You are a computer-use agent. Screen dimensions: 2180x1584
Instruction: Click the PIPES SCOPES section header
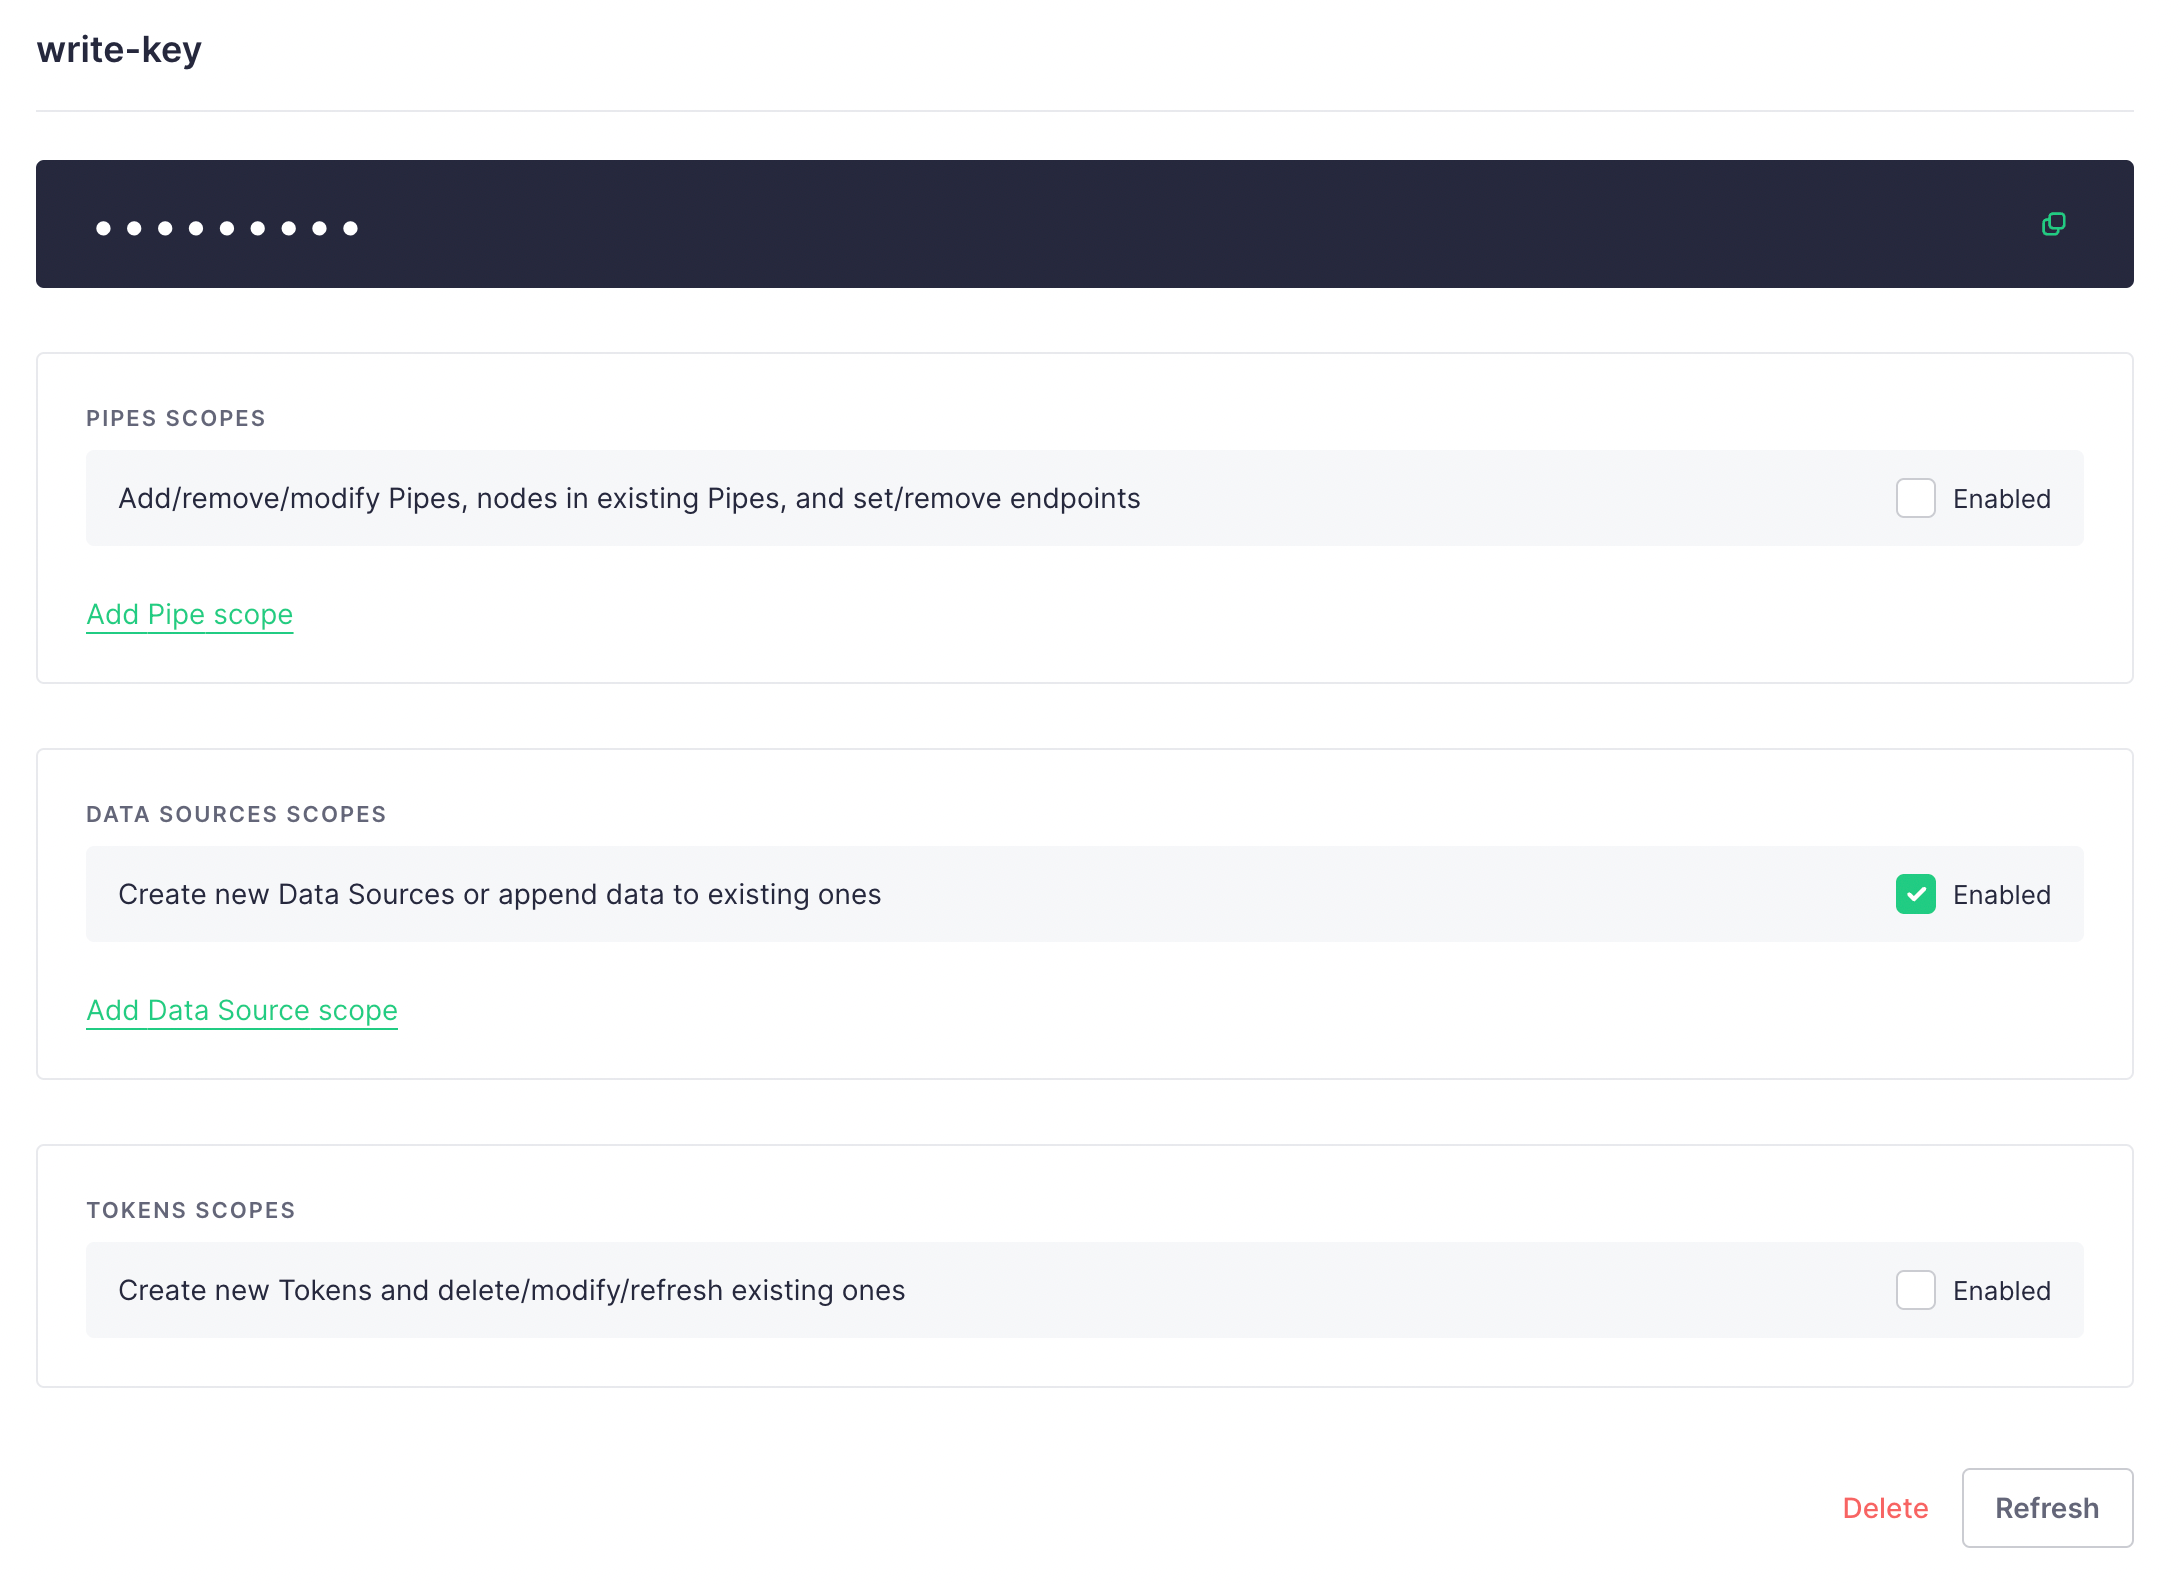pos(176,418)
